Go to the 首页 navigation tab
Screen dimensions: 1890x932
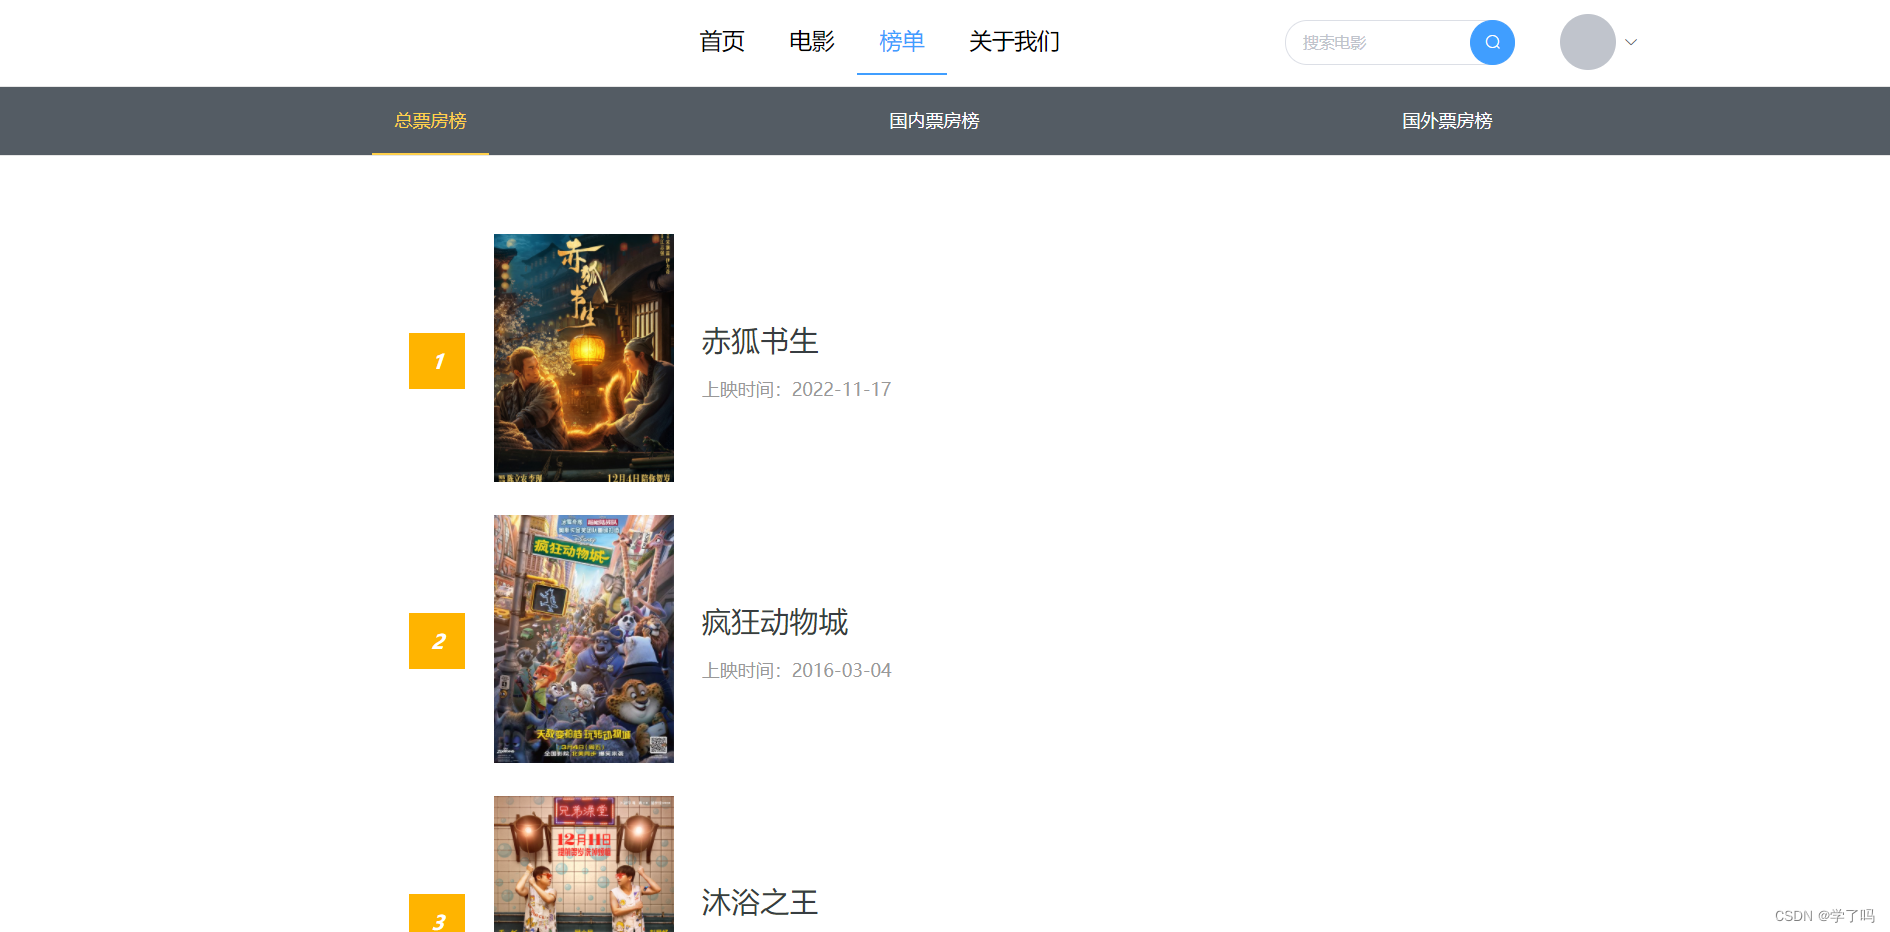point(722,41)
